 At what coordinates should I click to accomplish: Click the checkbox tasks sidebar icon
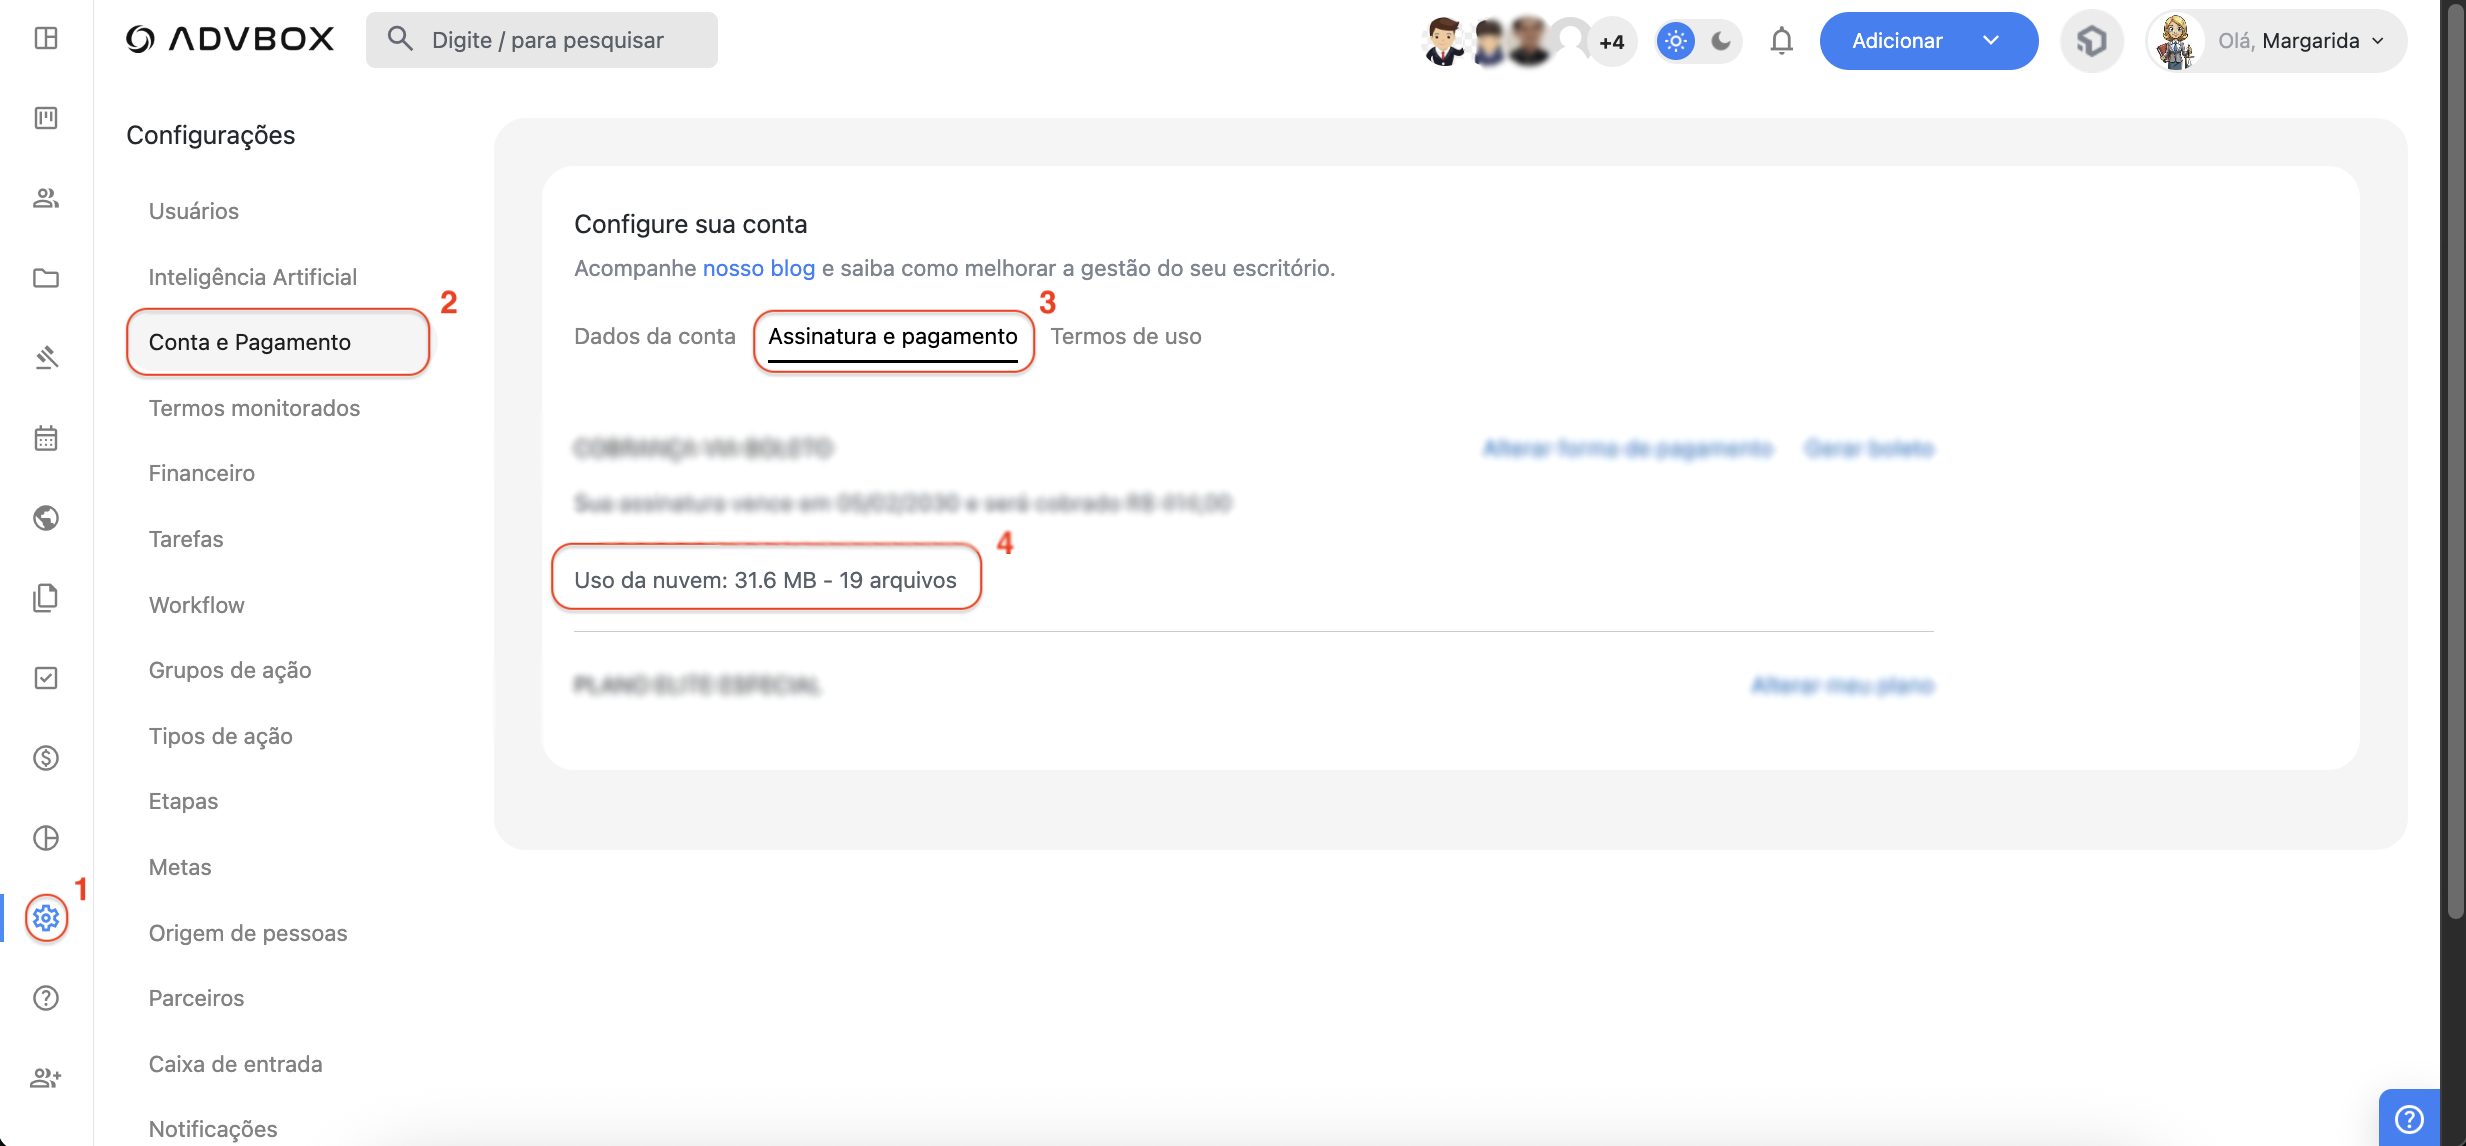click(46, 678)
